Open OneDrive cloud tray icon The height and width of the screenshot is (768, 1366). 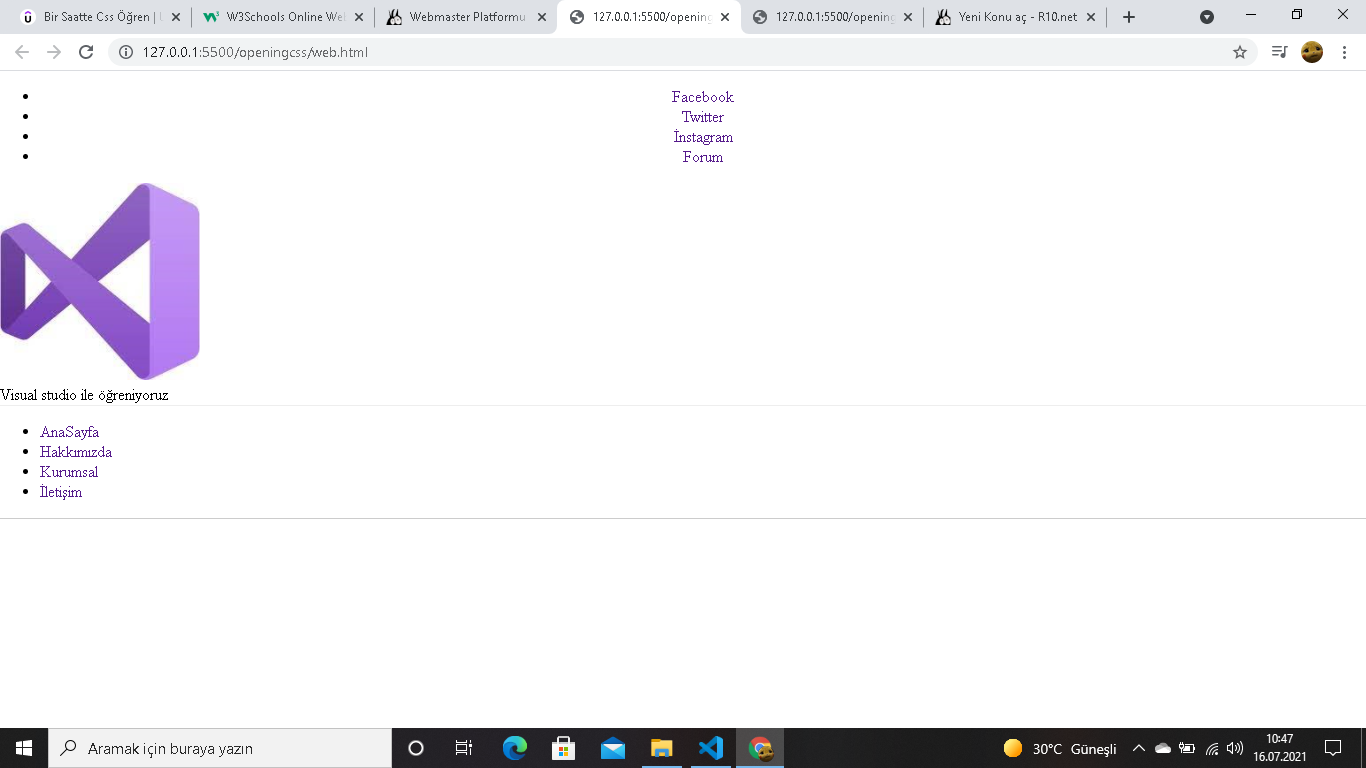(x=1162, y=748)
